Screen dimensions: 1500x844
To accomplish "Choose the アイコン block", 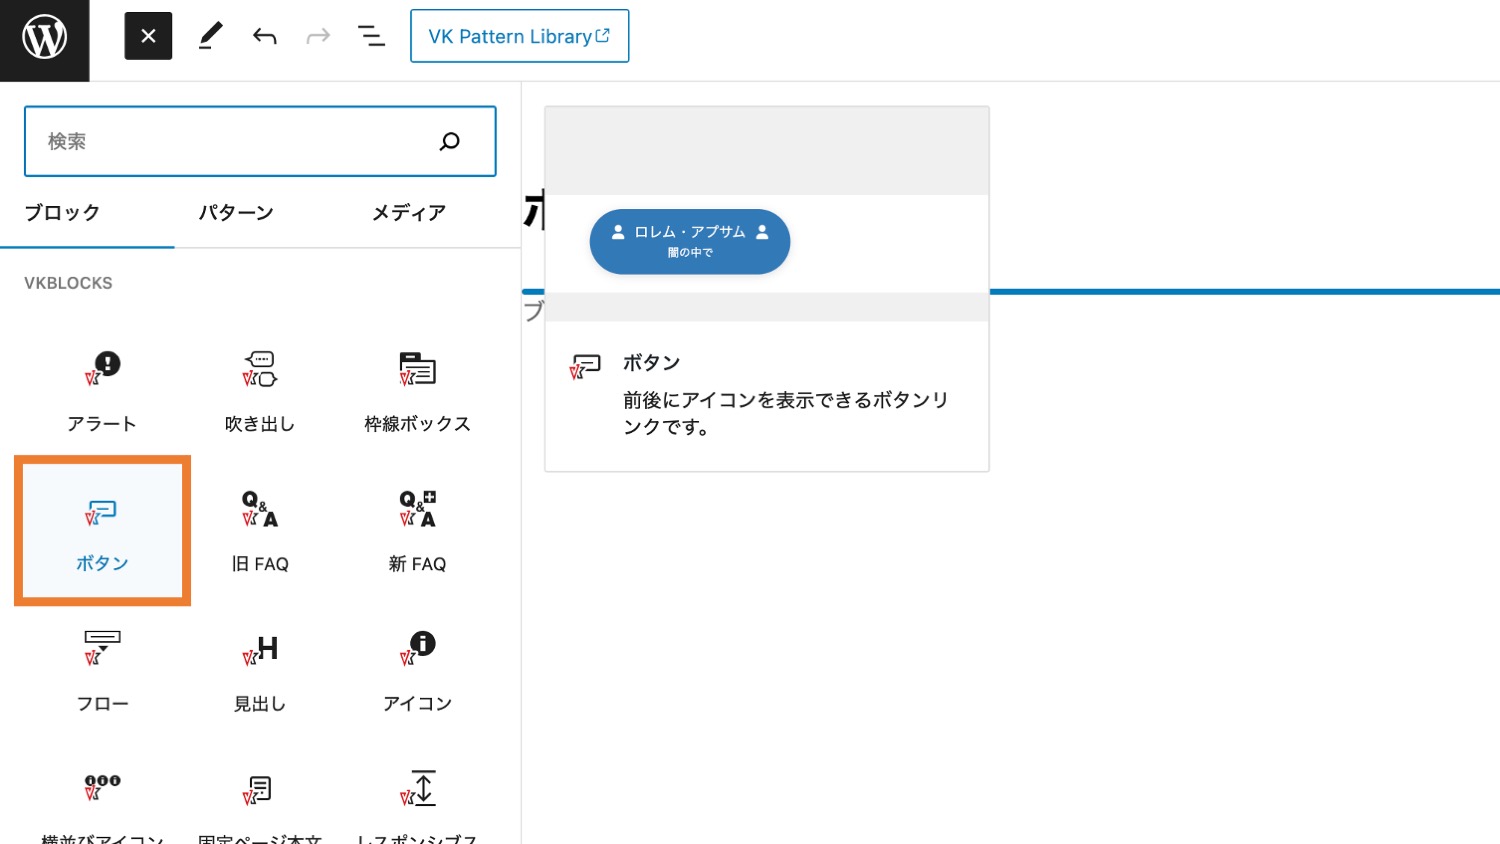I will click(x=417, y=670).
